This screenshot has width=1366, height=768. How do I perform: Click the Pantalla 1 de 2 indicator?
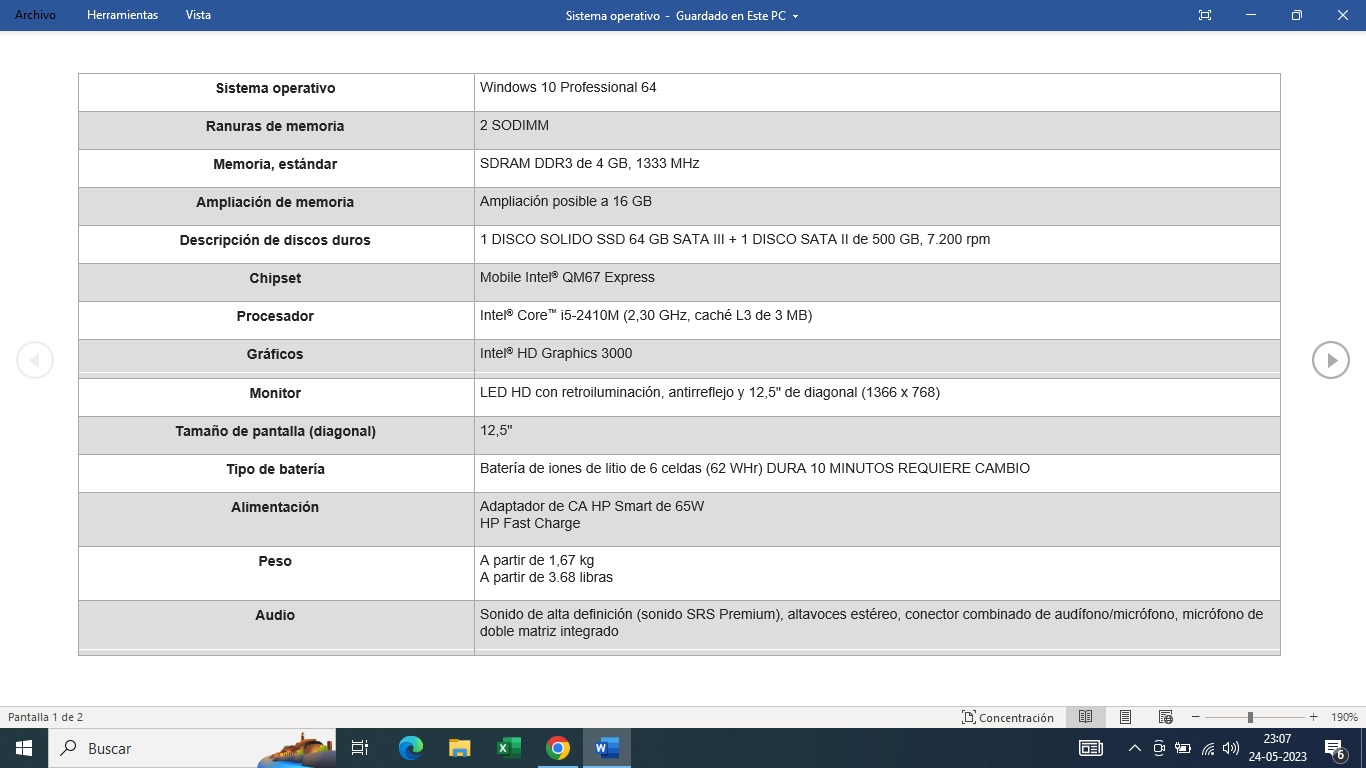(46, 717)
